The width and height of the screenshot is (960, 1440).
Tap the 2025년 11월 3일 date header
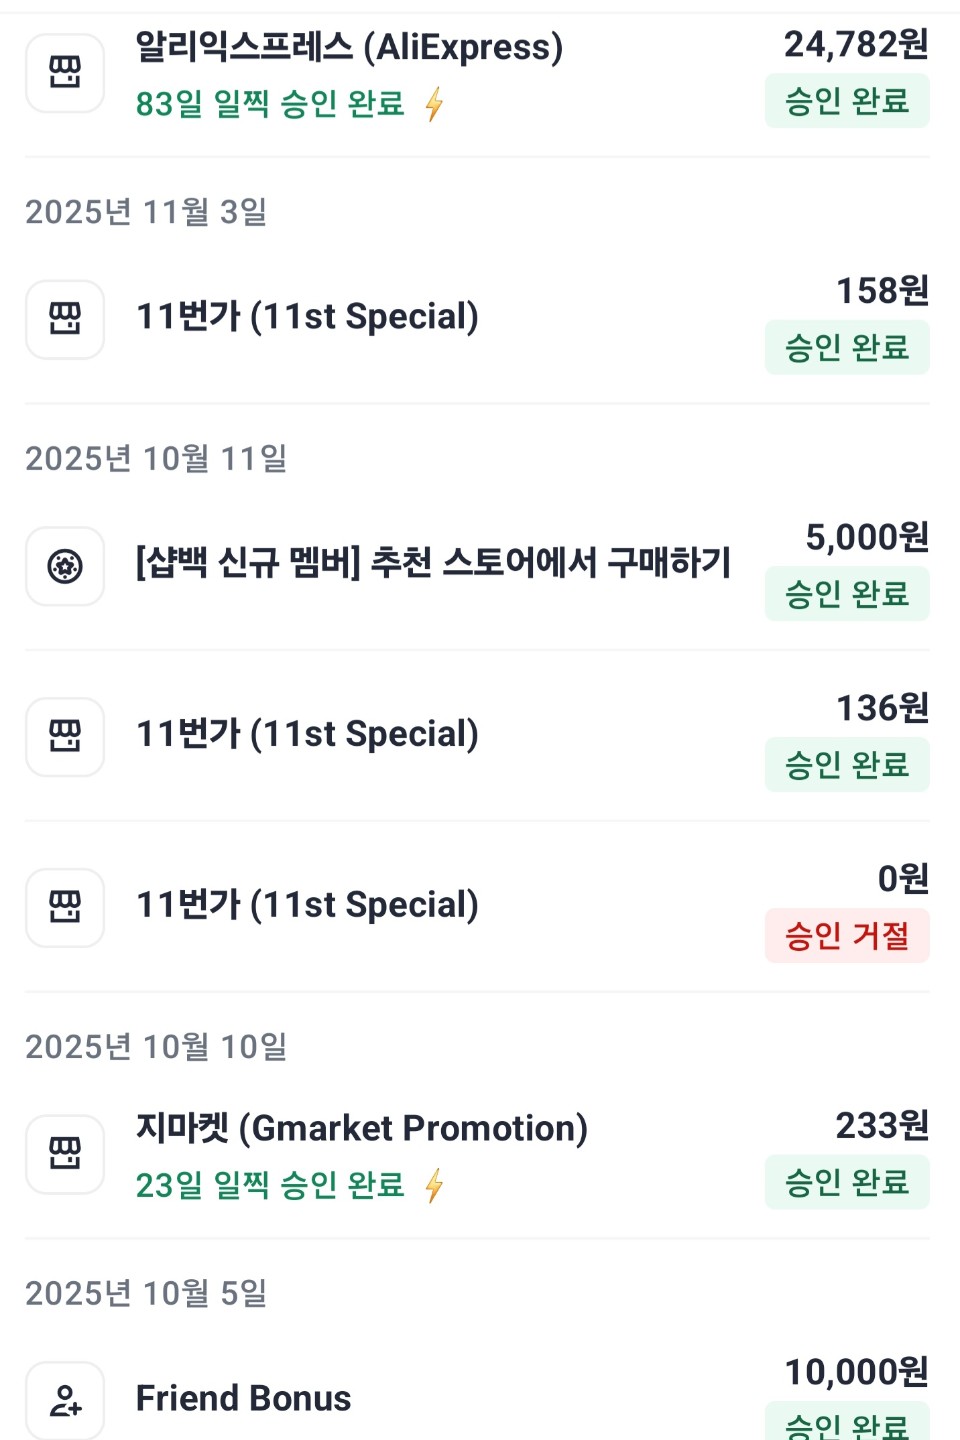[x=146, y=212]
